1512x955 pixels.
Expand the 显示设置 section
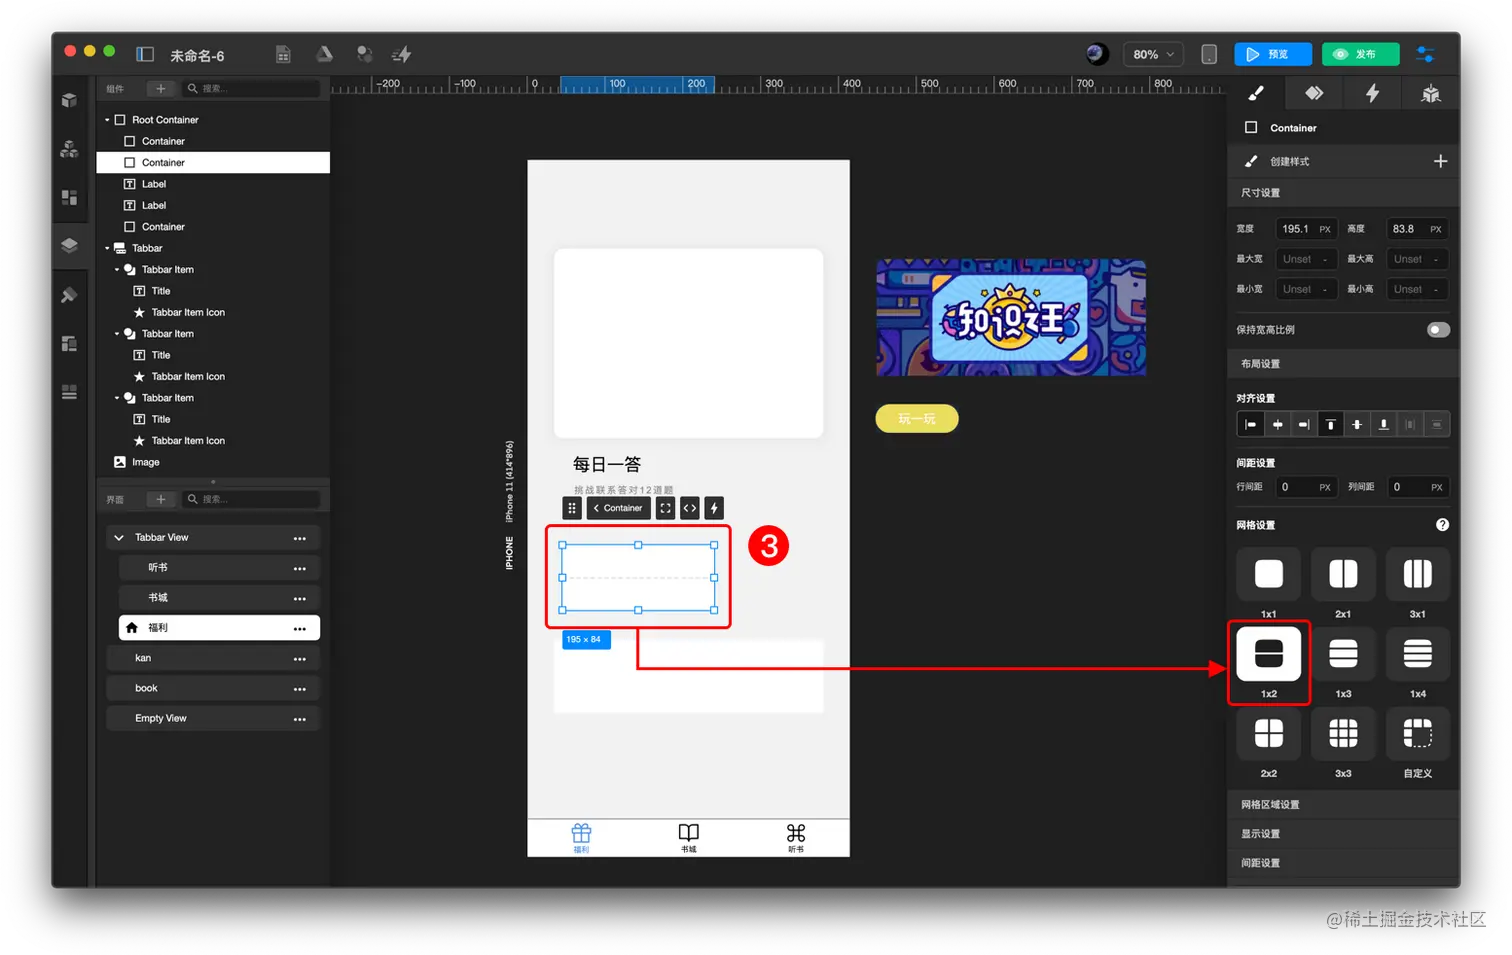tap(1343, 834)
